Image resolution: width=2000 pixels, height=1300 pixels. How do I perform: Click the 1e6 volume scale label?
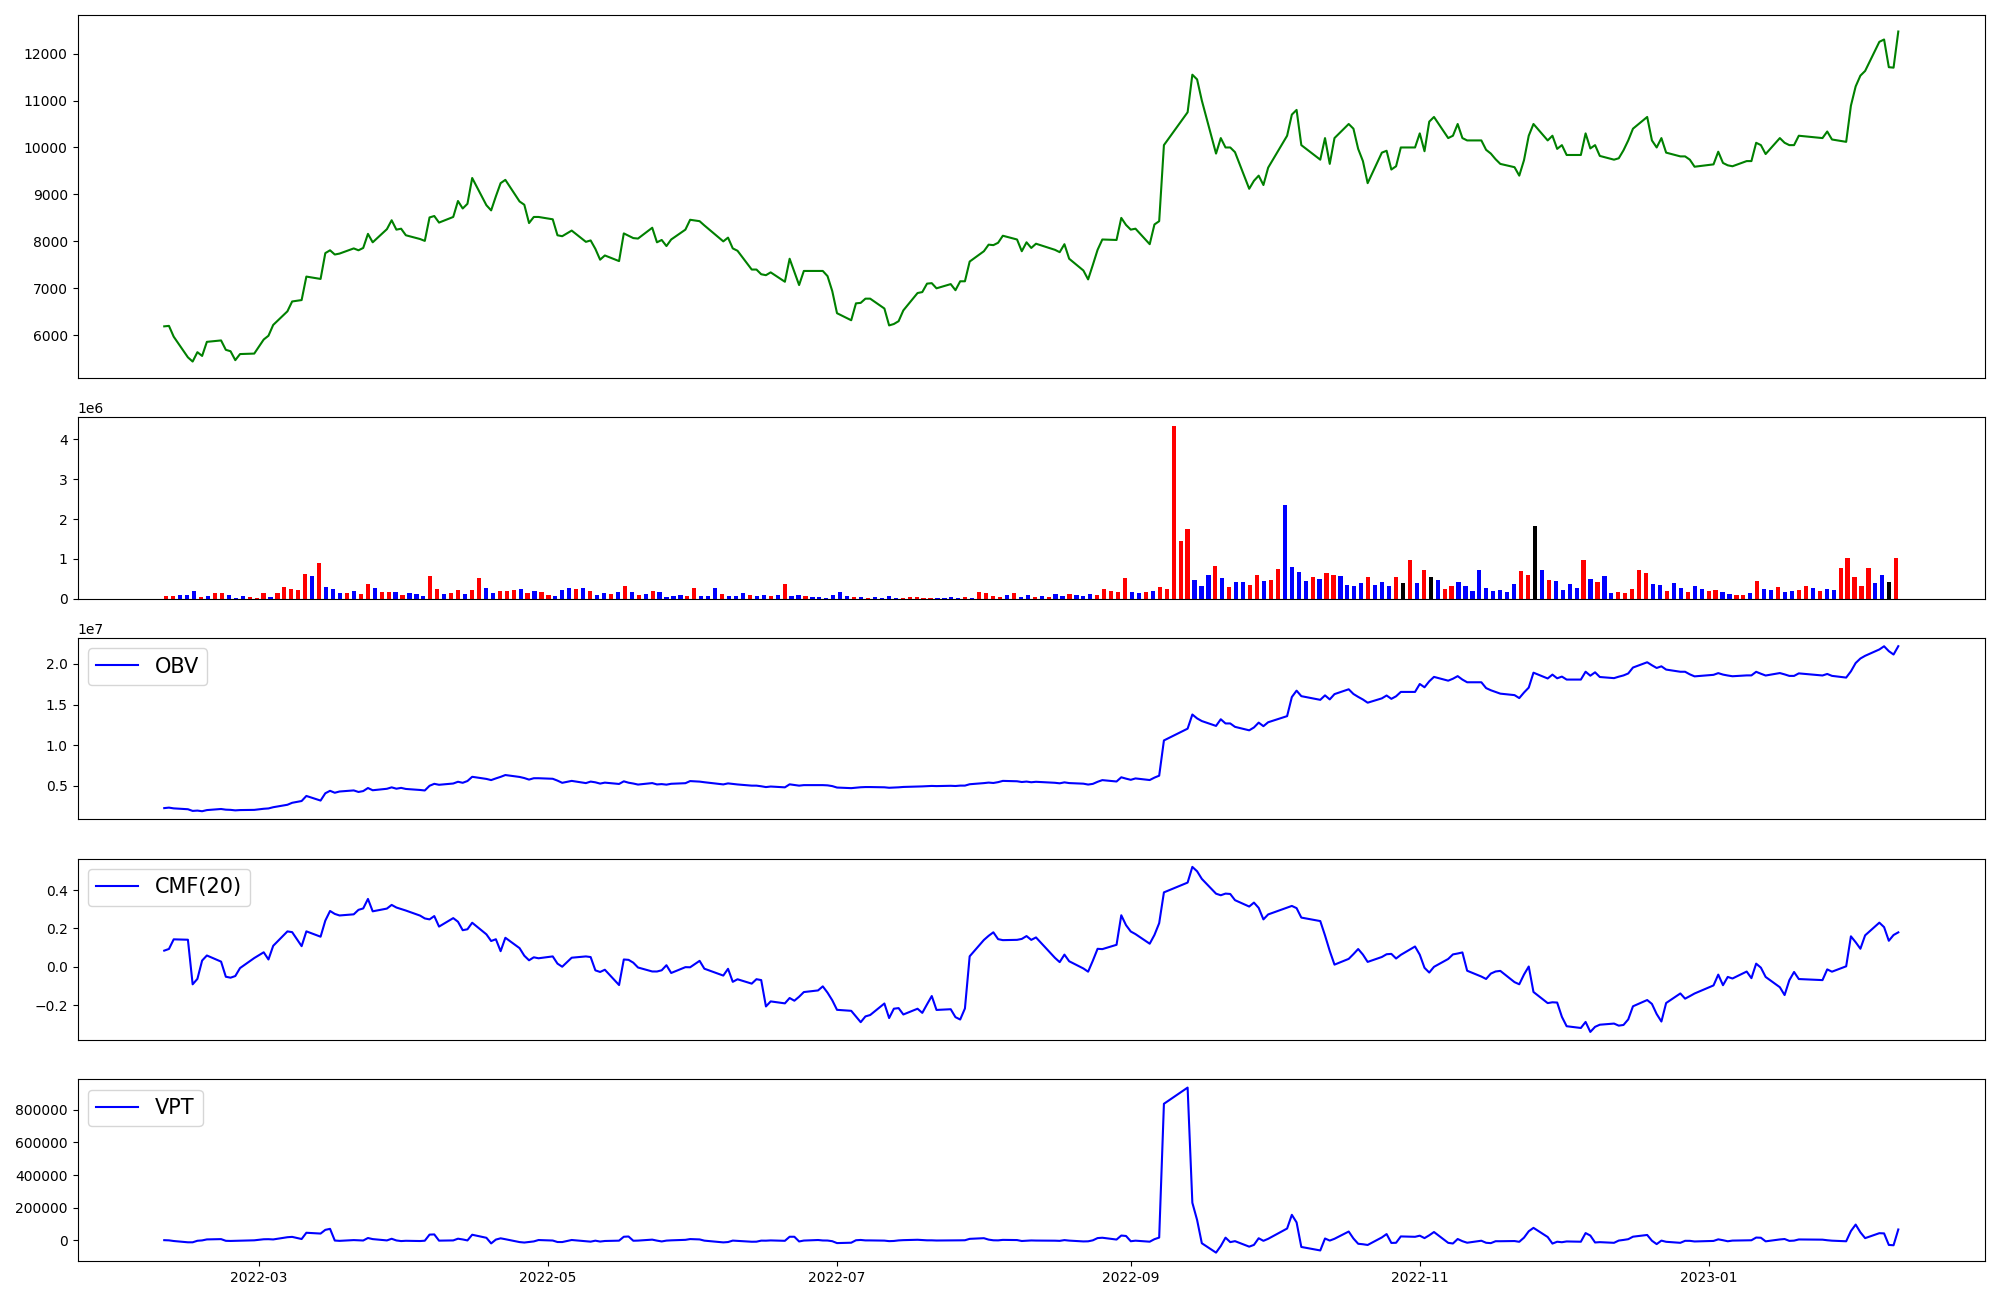[x=90, y=408]
